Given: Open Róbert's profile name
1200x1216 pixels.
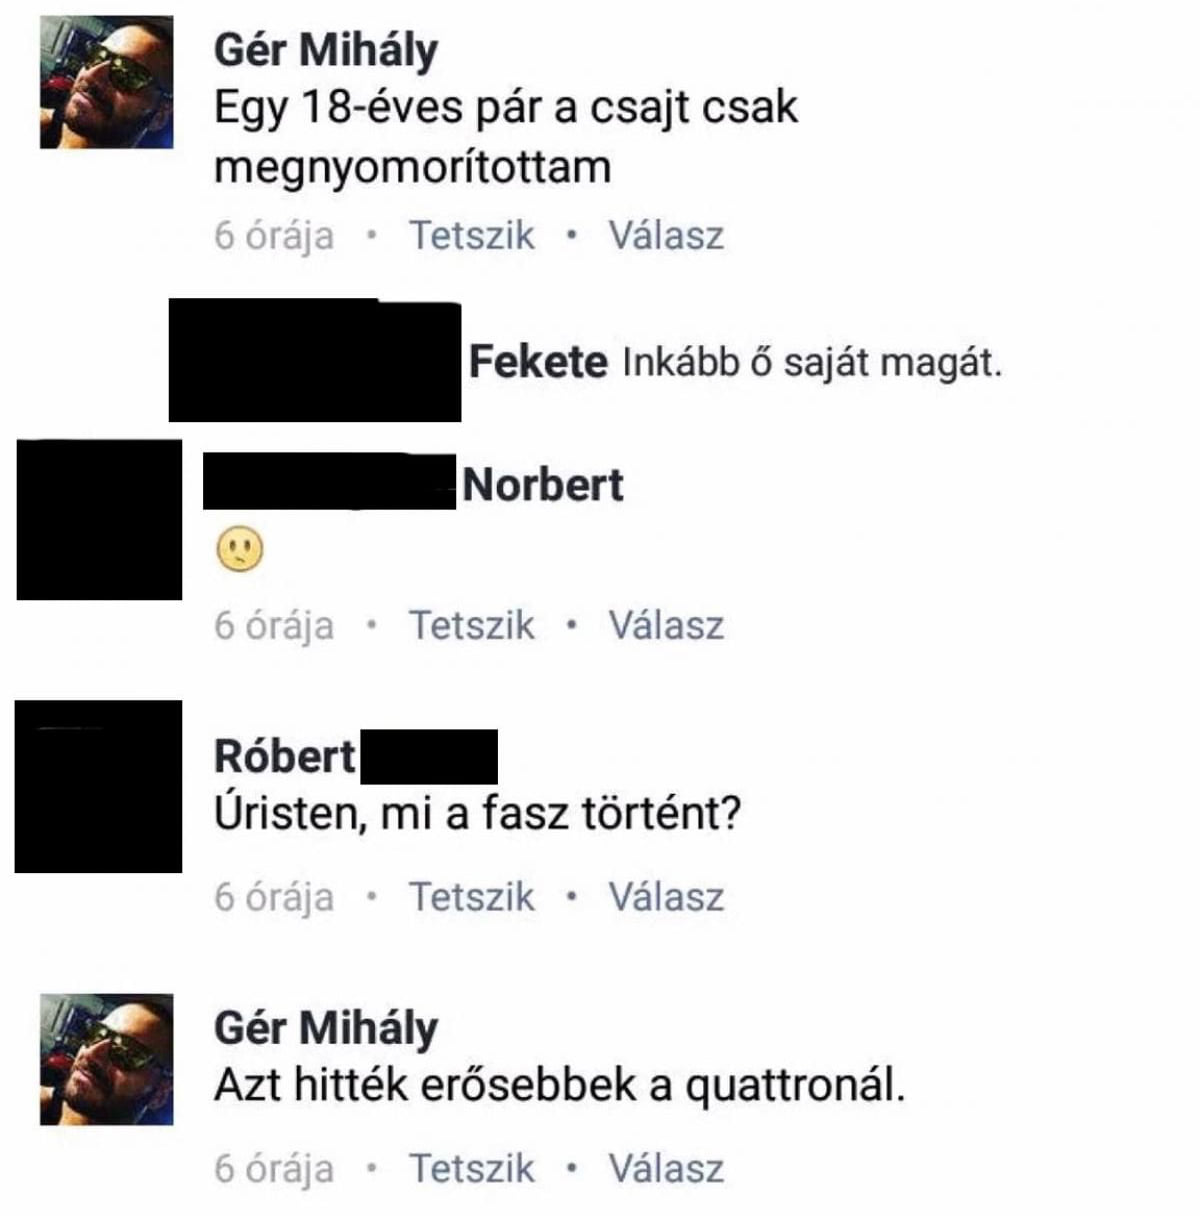Looking at the screenshot, I should coord(285,756).
